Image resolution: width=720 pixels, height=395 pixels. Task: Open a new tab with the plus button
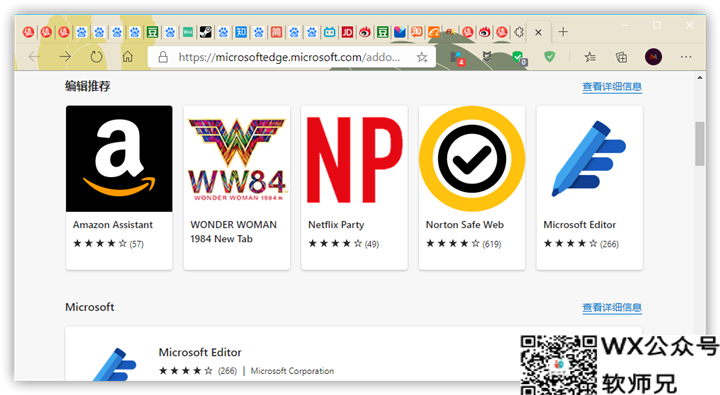click(563, 32)
